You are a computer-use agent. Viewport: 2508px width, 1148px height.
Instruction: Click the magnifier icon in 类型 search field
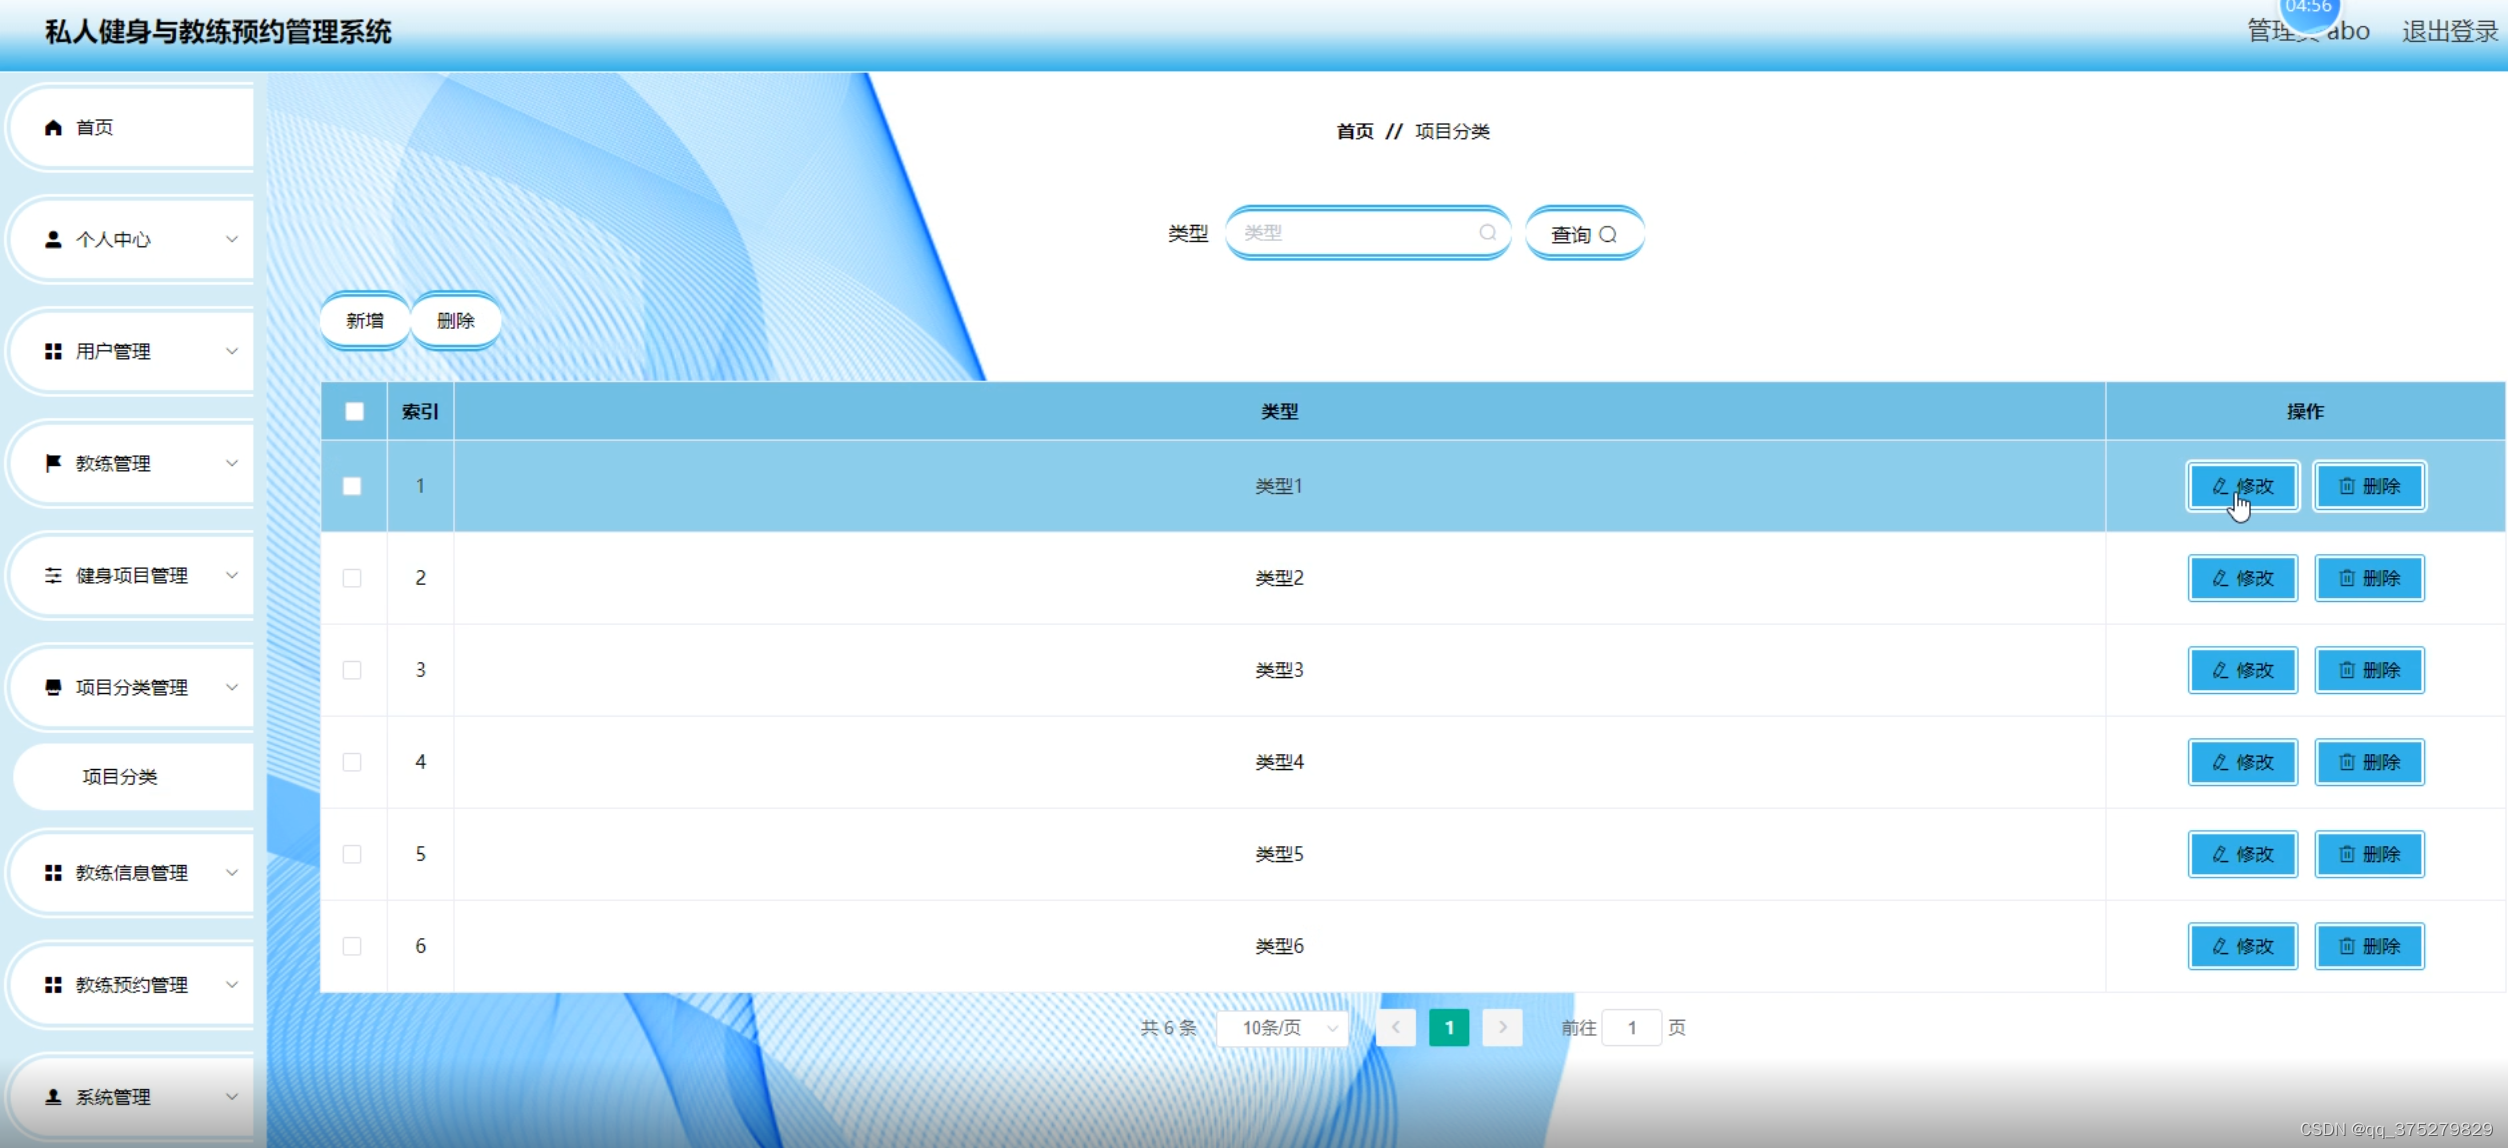[x=1487, y=232]
